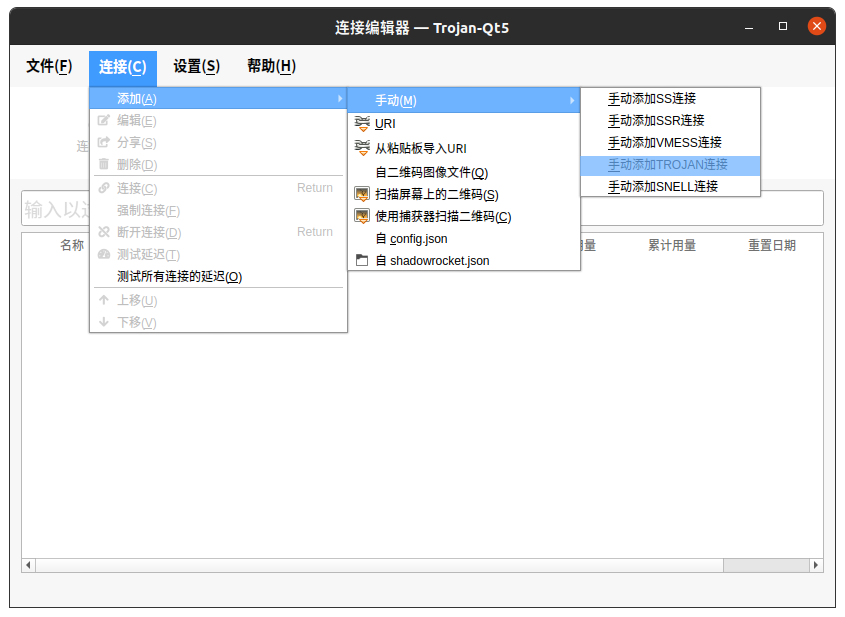
Task: Open the 文件(F) menu
Action: click(x=49, y=66)
